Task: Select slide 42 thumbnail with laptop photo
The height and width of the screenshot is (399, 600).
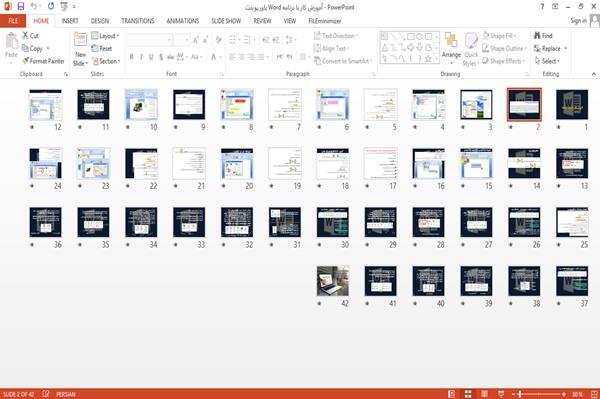Action: click(x=333, y=281)
